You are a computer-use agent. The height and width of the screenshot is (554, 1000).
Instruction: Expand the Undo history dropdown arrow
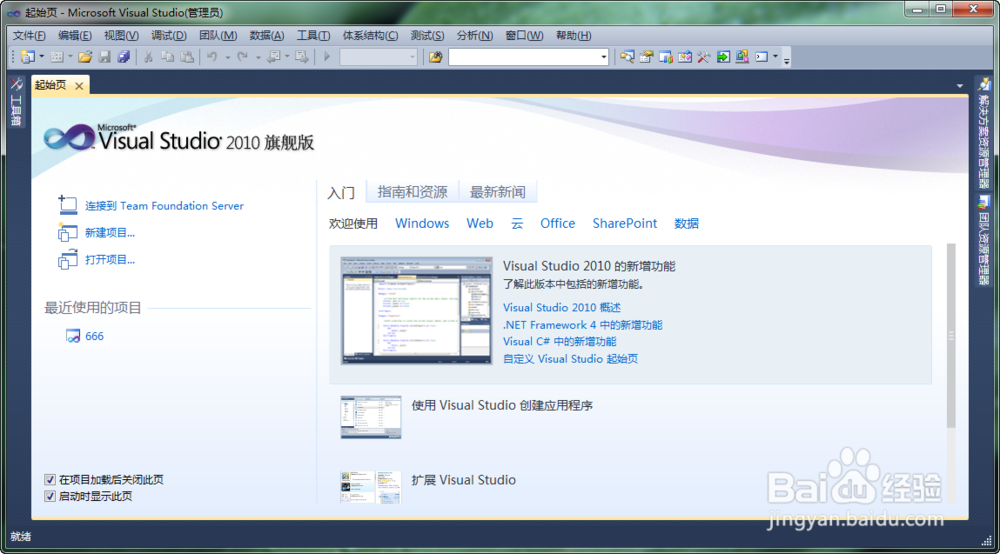(227, 57)
